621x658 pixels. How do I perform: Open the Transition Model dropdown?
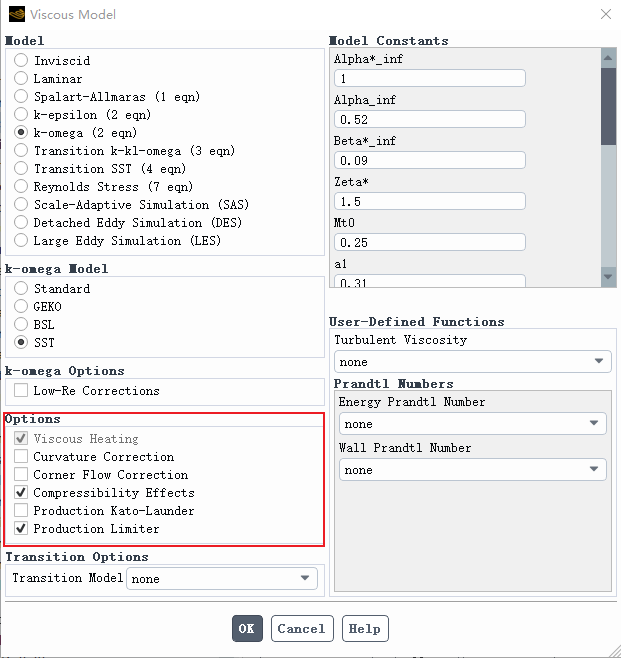coord(221,578)
